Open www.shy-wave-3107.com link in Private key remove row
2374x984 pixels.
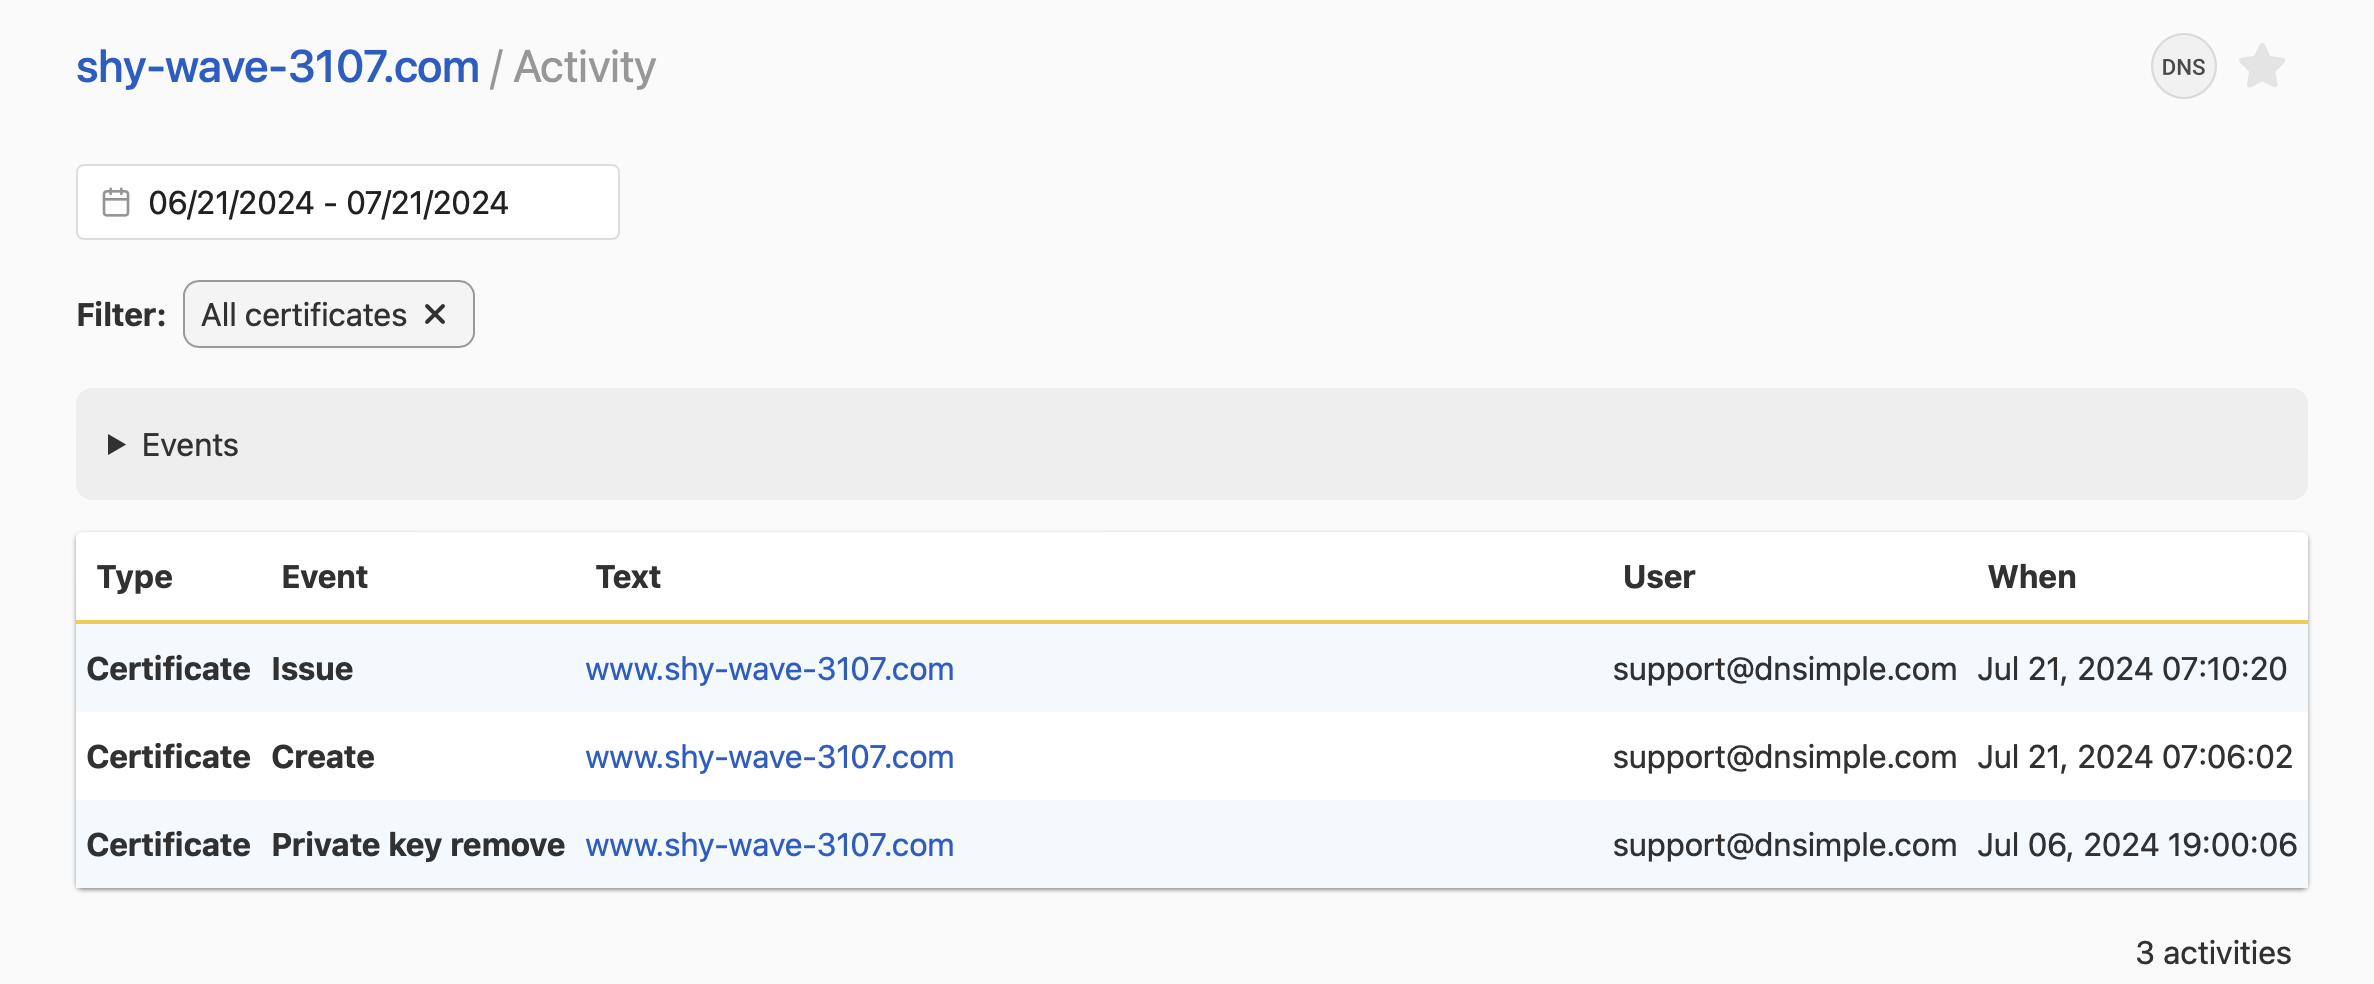tap(769, 845)
